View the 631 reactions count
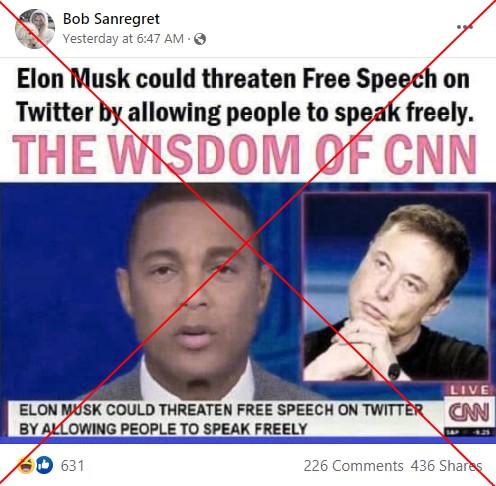This screenshot has height=486, width=496. coord(72,466)
